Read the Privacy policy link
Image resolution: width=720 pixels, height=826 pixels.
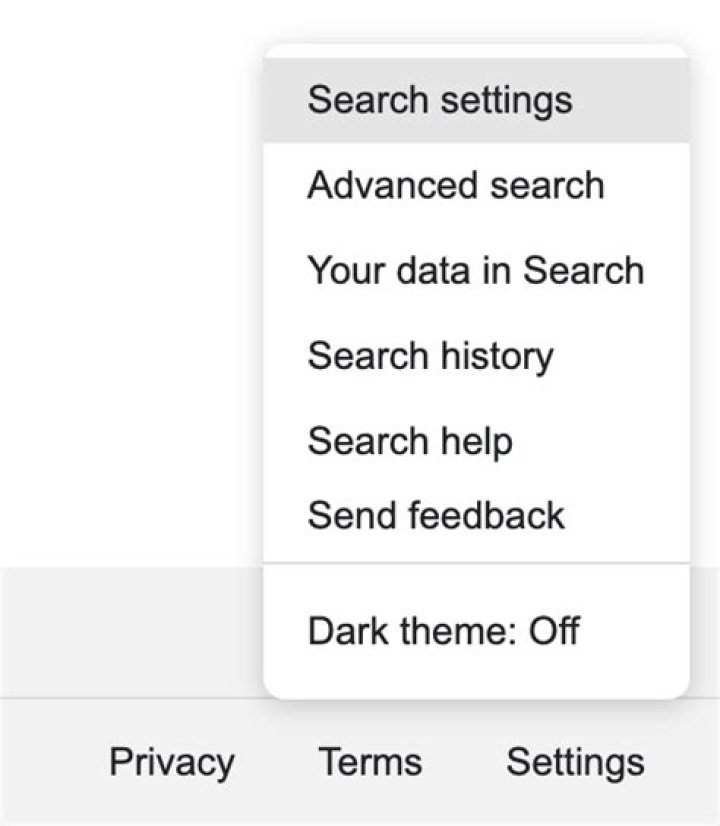(172, 763)
